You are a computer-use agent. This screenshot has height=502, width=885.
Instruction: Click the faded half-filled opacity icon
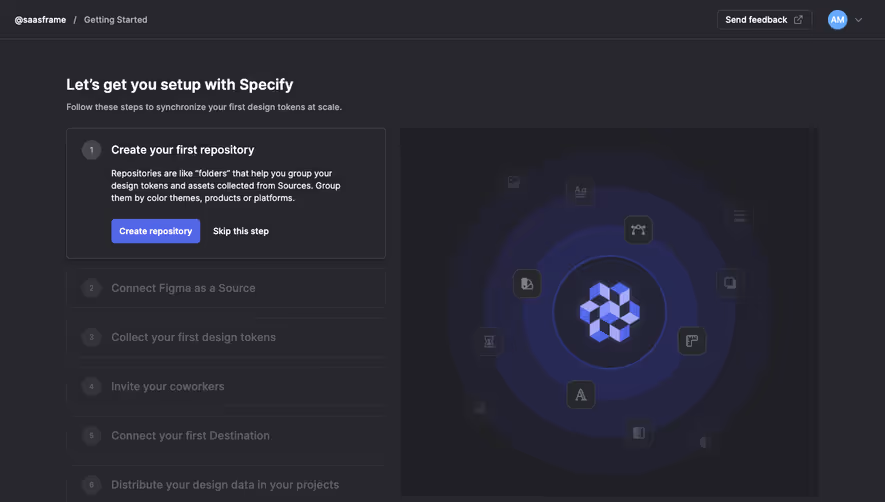point(639,433)
